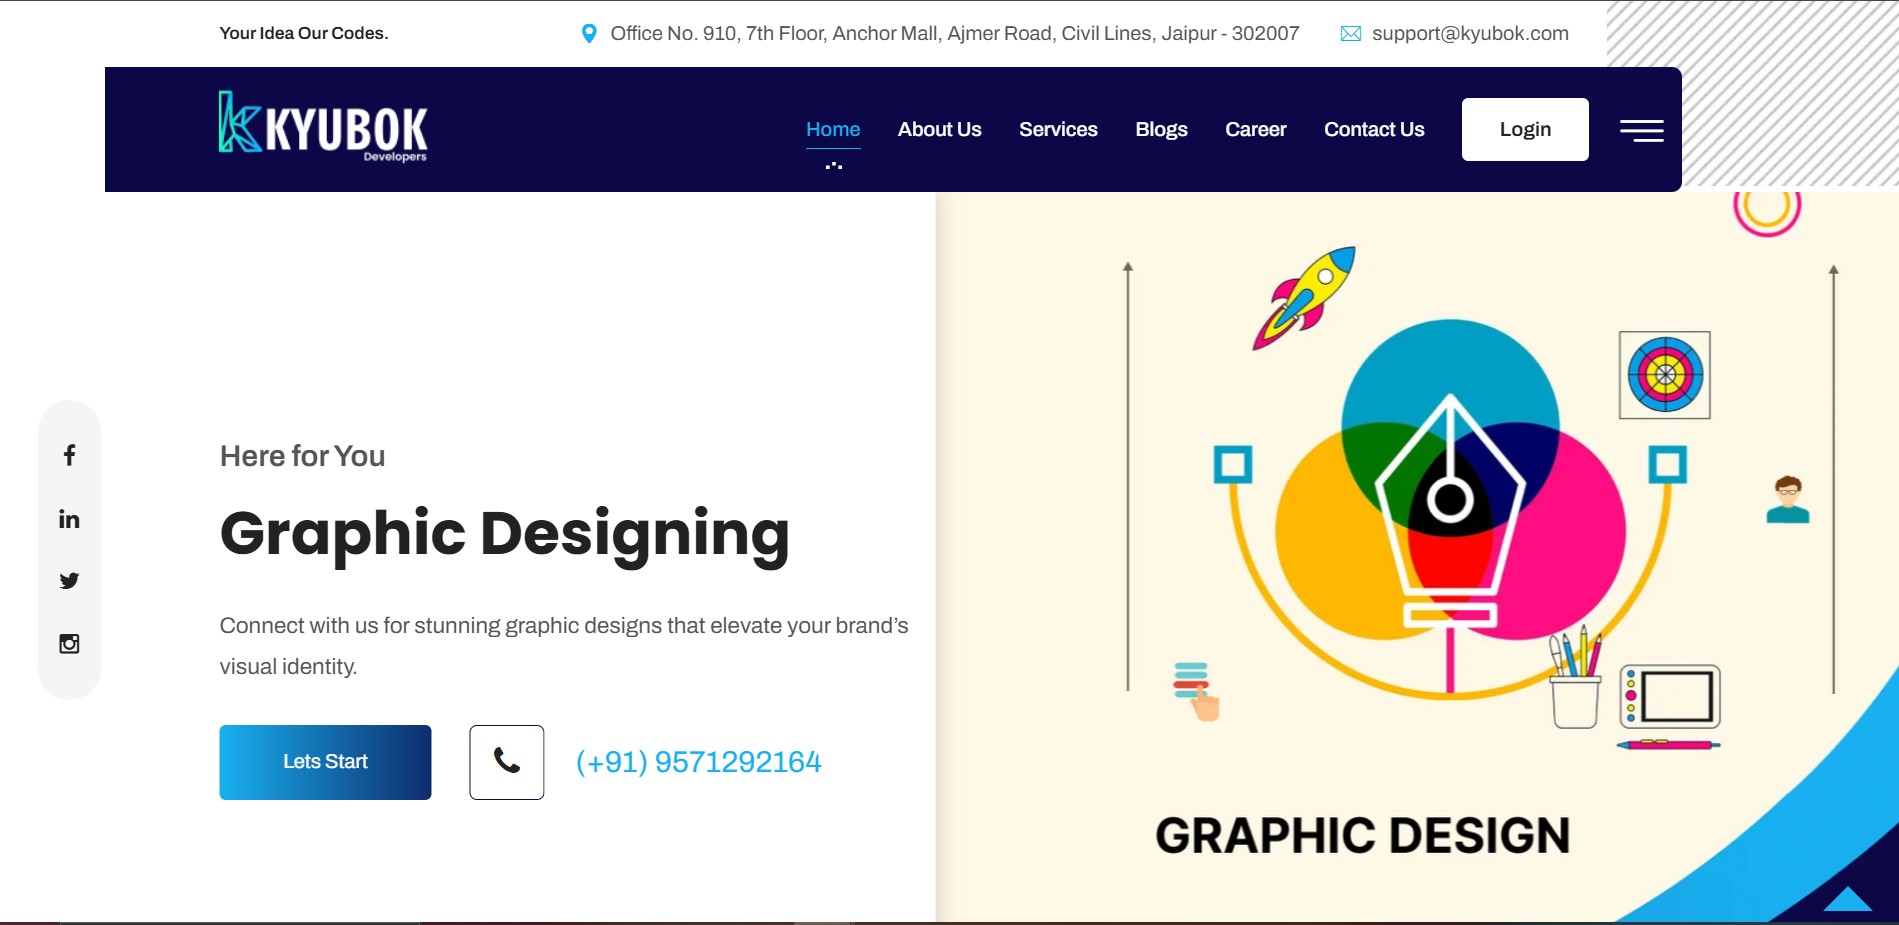Open the Career page
The width and height of the screenshot is (1899, 925).
click(x=1255, y=129)
